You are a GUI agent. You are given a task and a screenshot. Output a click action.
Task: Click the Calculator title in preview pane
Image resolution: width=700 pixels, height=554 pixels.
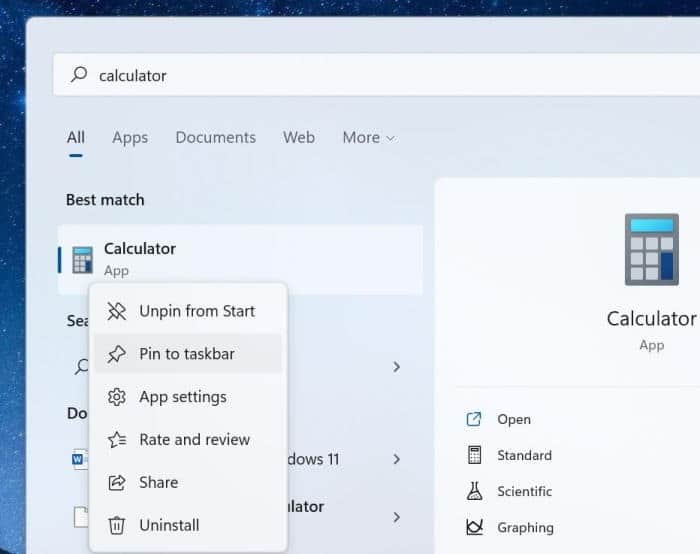pos(651,319)
